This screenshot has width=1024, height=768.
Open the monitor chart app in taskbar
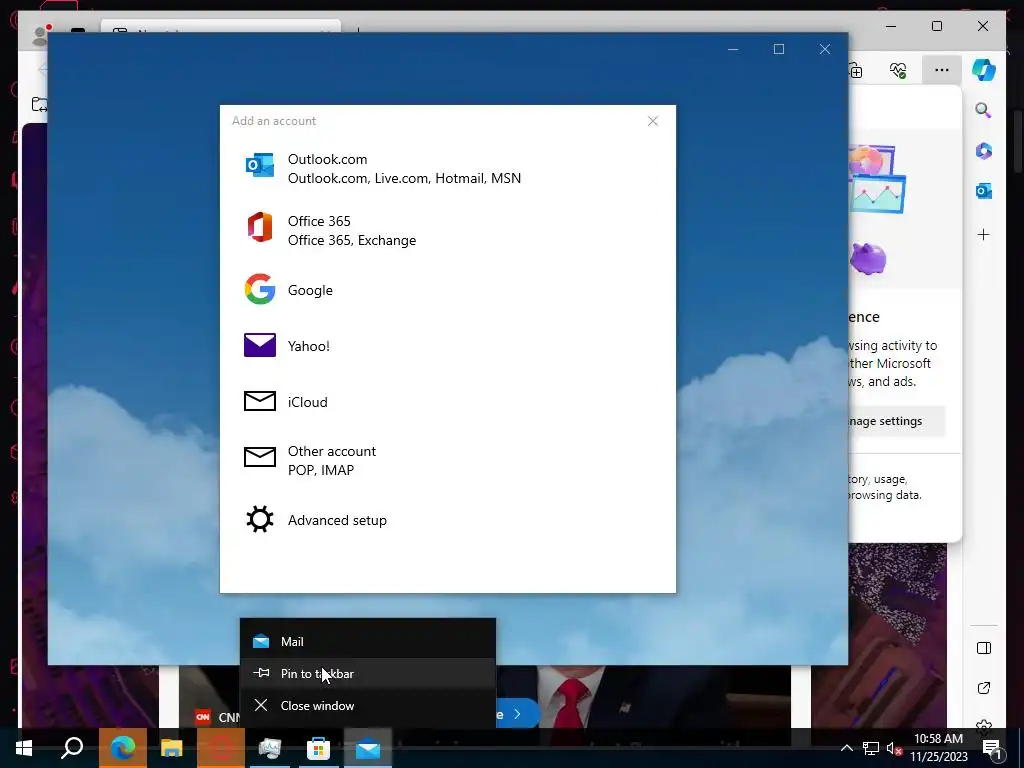[x=270, y=748]
